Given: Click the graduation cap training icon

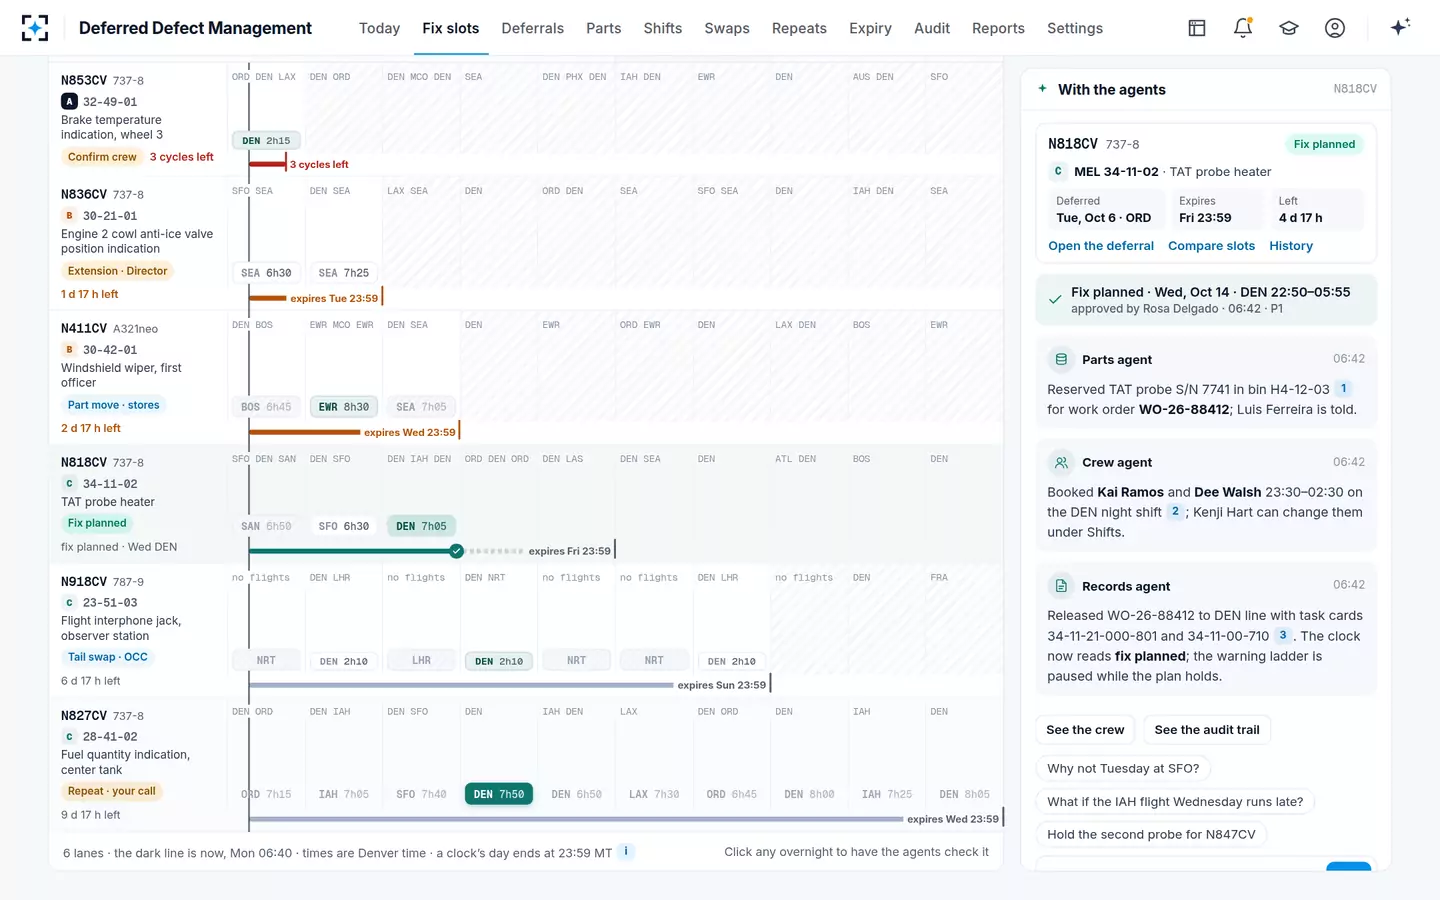Looking at the screenshot, I should [1289, 28].
